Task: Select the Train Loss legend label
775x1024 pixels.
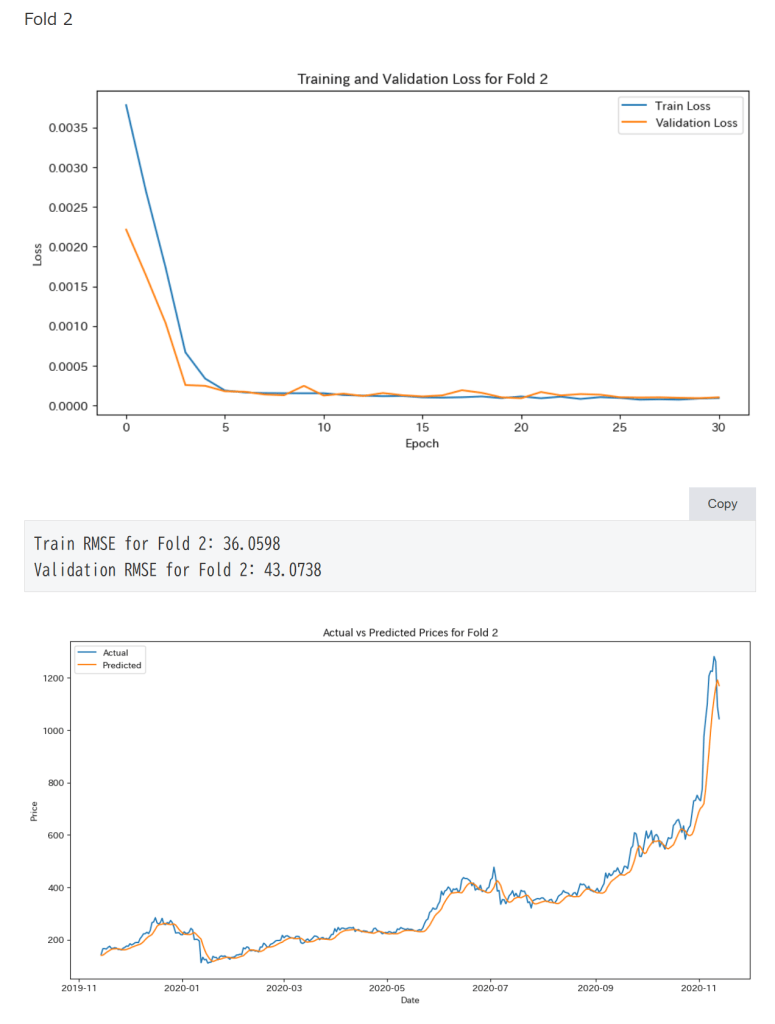Action: [683, 106]
